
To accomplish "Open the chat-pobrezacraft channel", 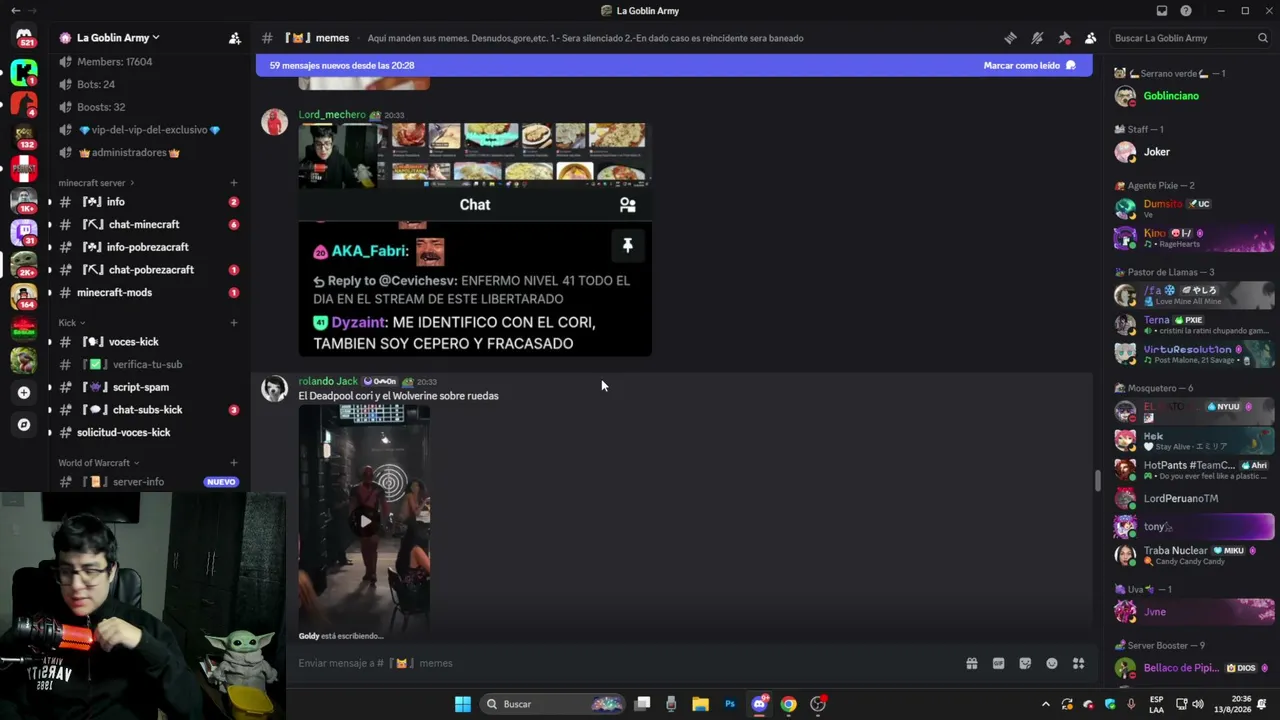I will [148, 270].
